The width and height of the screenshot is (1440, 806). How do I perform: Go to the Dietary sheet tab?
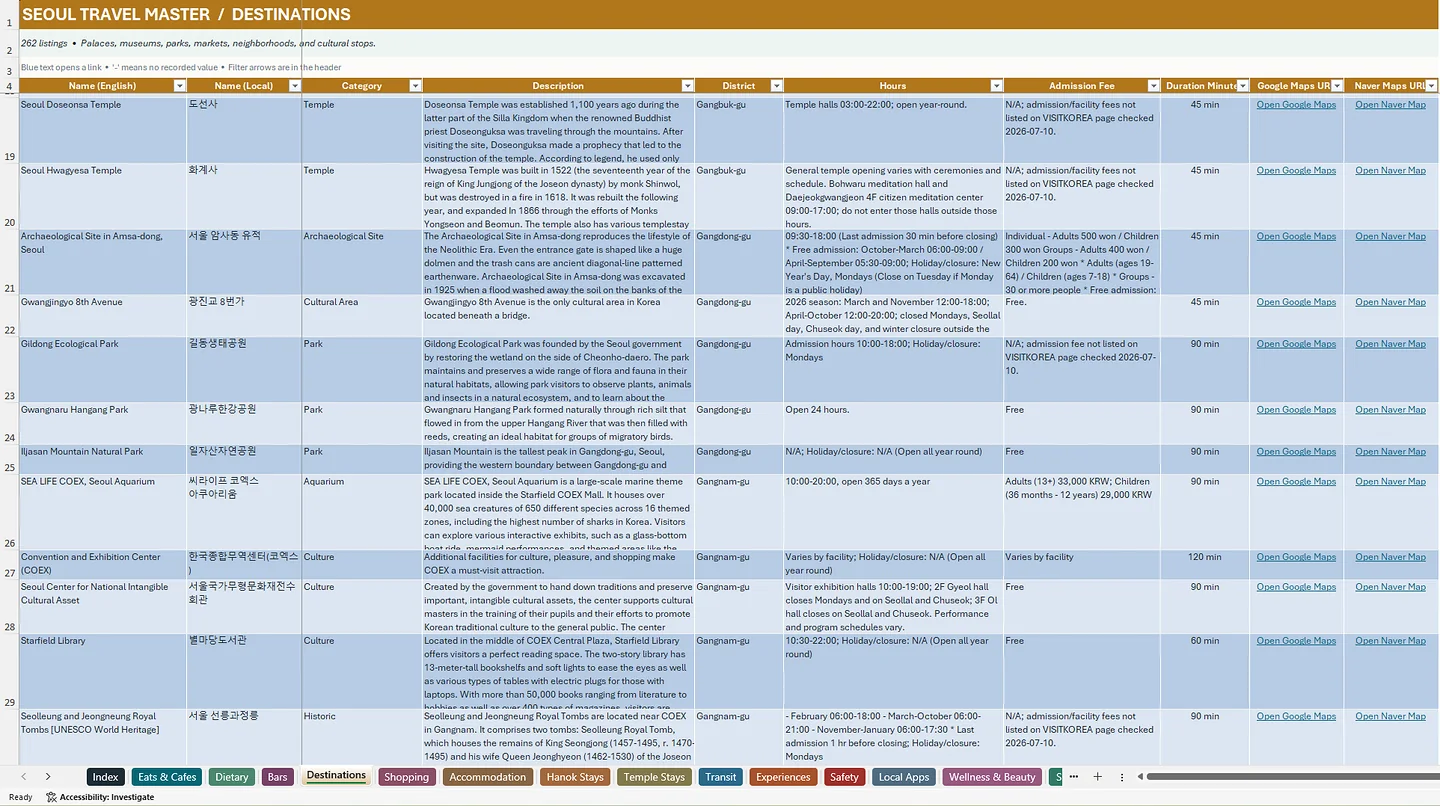pyautogui.click(x=232, y=777)
